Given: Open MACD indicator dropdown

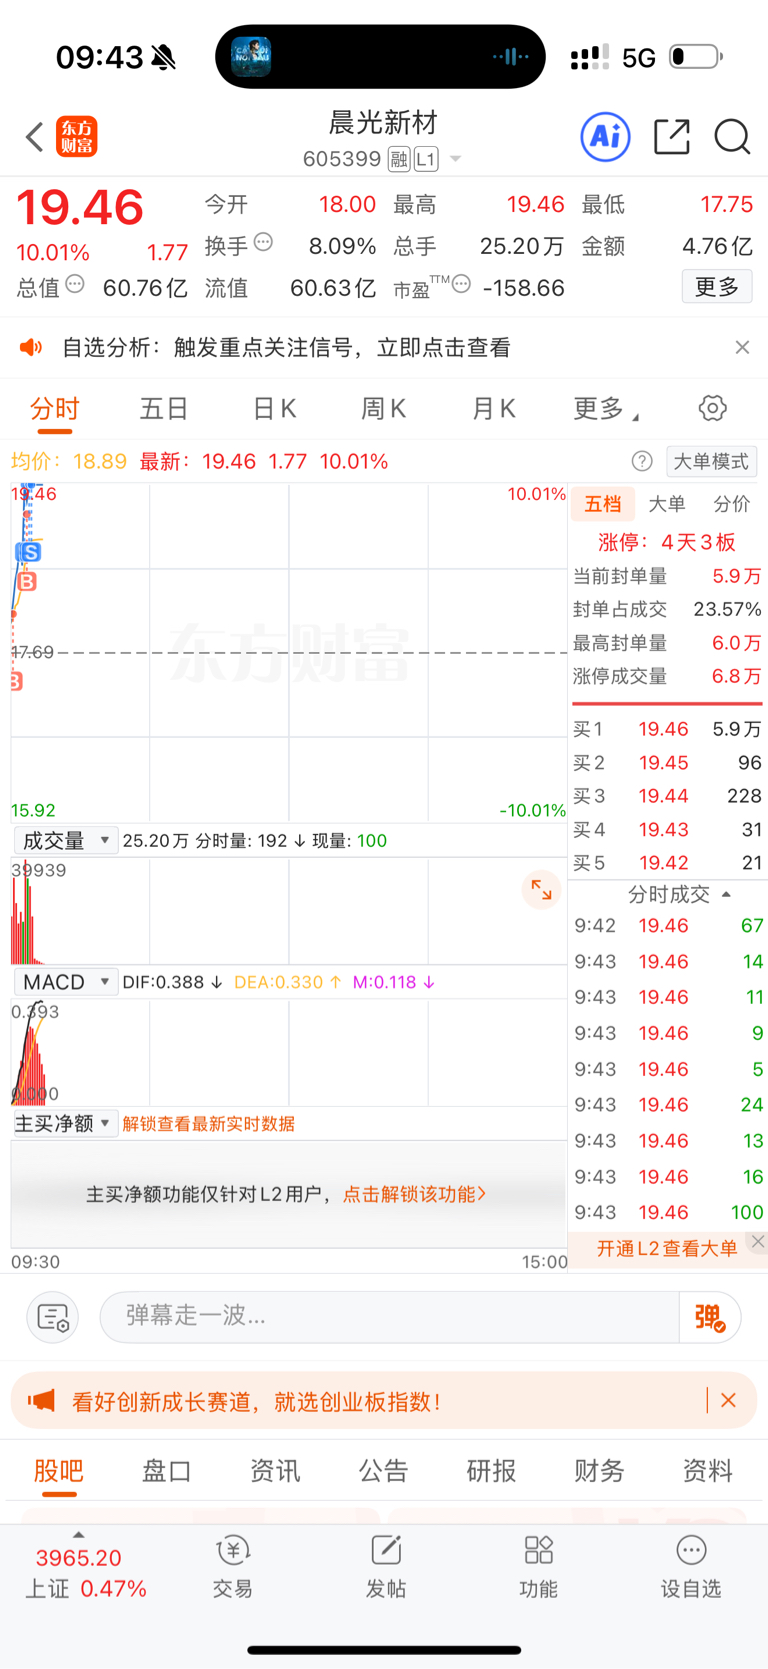Looking at the screenshot, I should pyautogui.click(x=66, y=982).
